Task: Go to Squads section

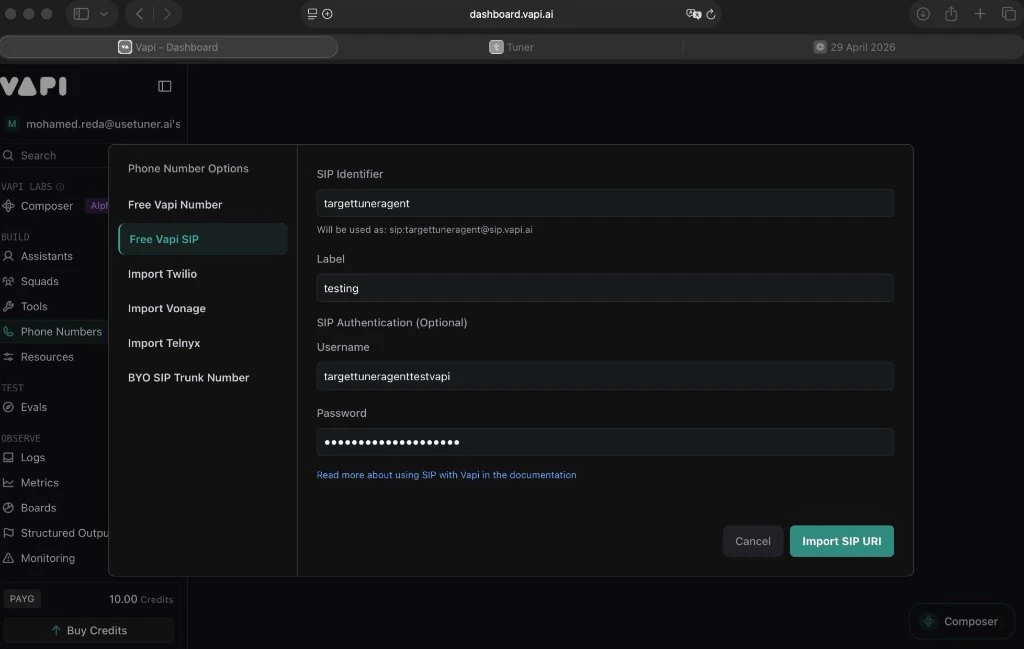Action: click(39, 281)
